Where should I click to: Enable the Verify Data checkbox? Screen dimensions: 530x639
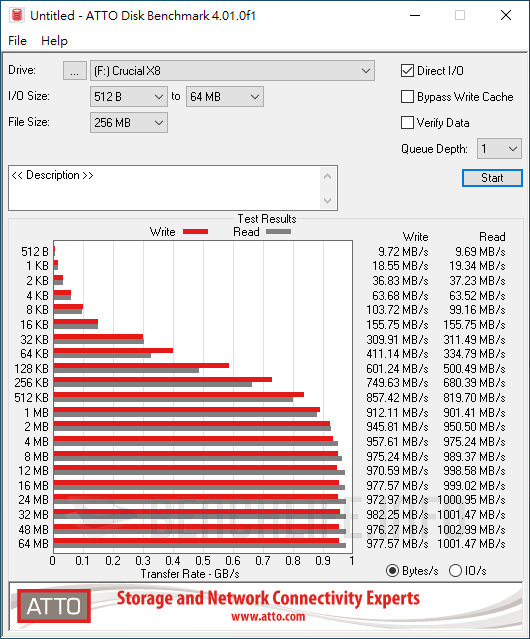click(407, 123)
